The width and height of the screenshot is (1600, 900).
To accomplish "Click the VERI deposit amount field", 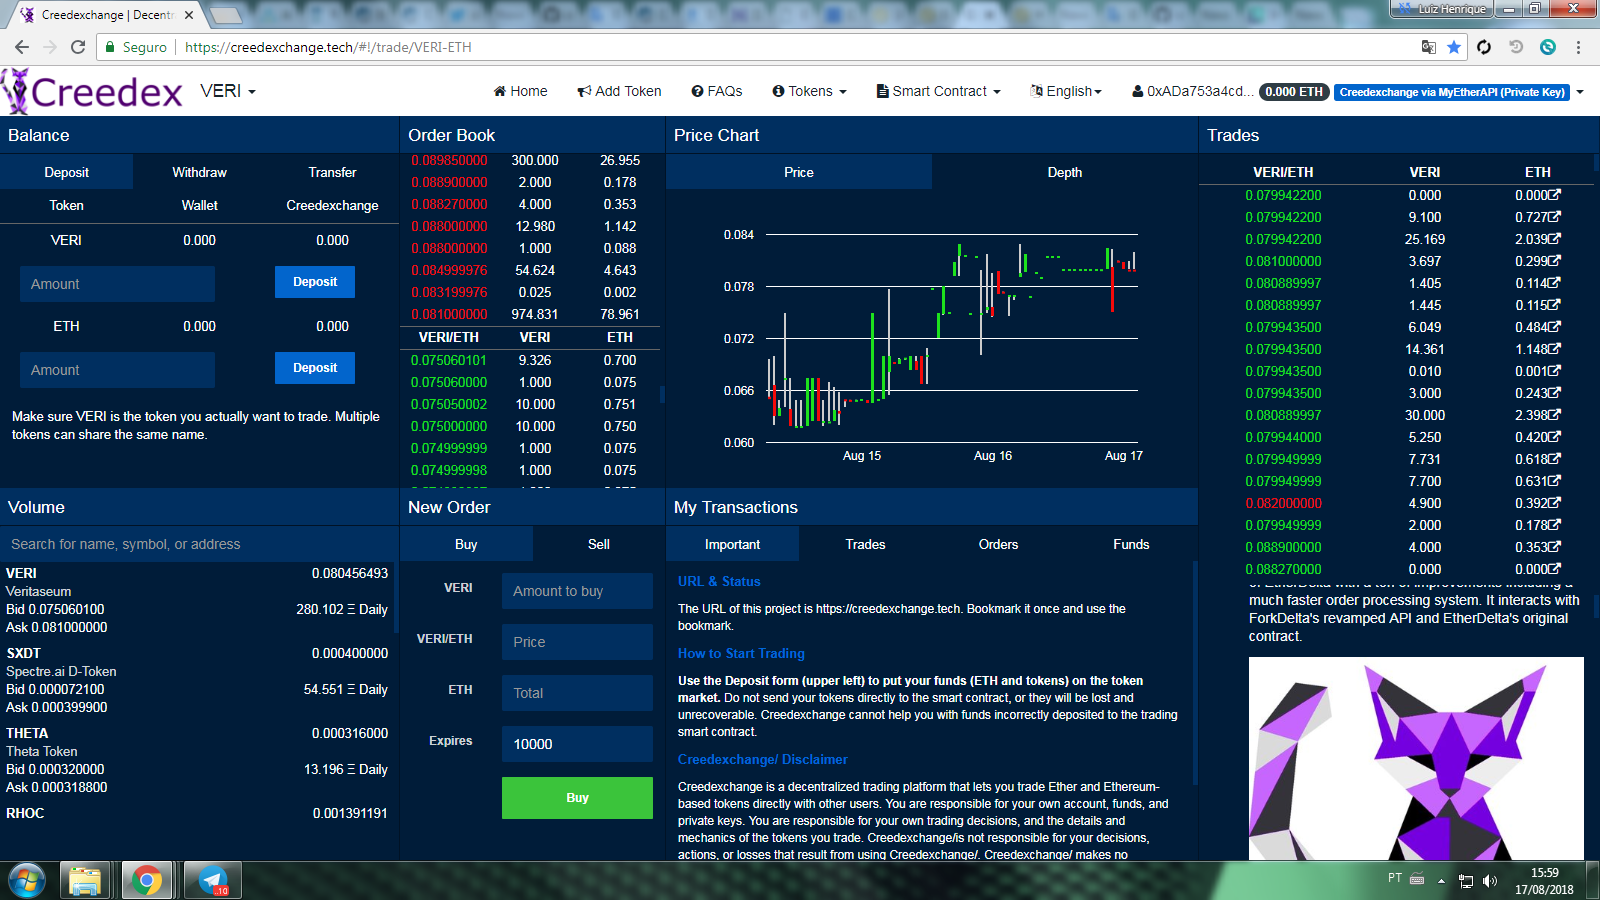I will [x=117, y=284].
